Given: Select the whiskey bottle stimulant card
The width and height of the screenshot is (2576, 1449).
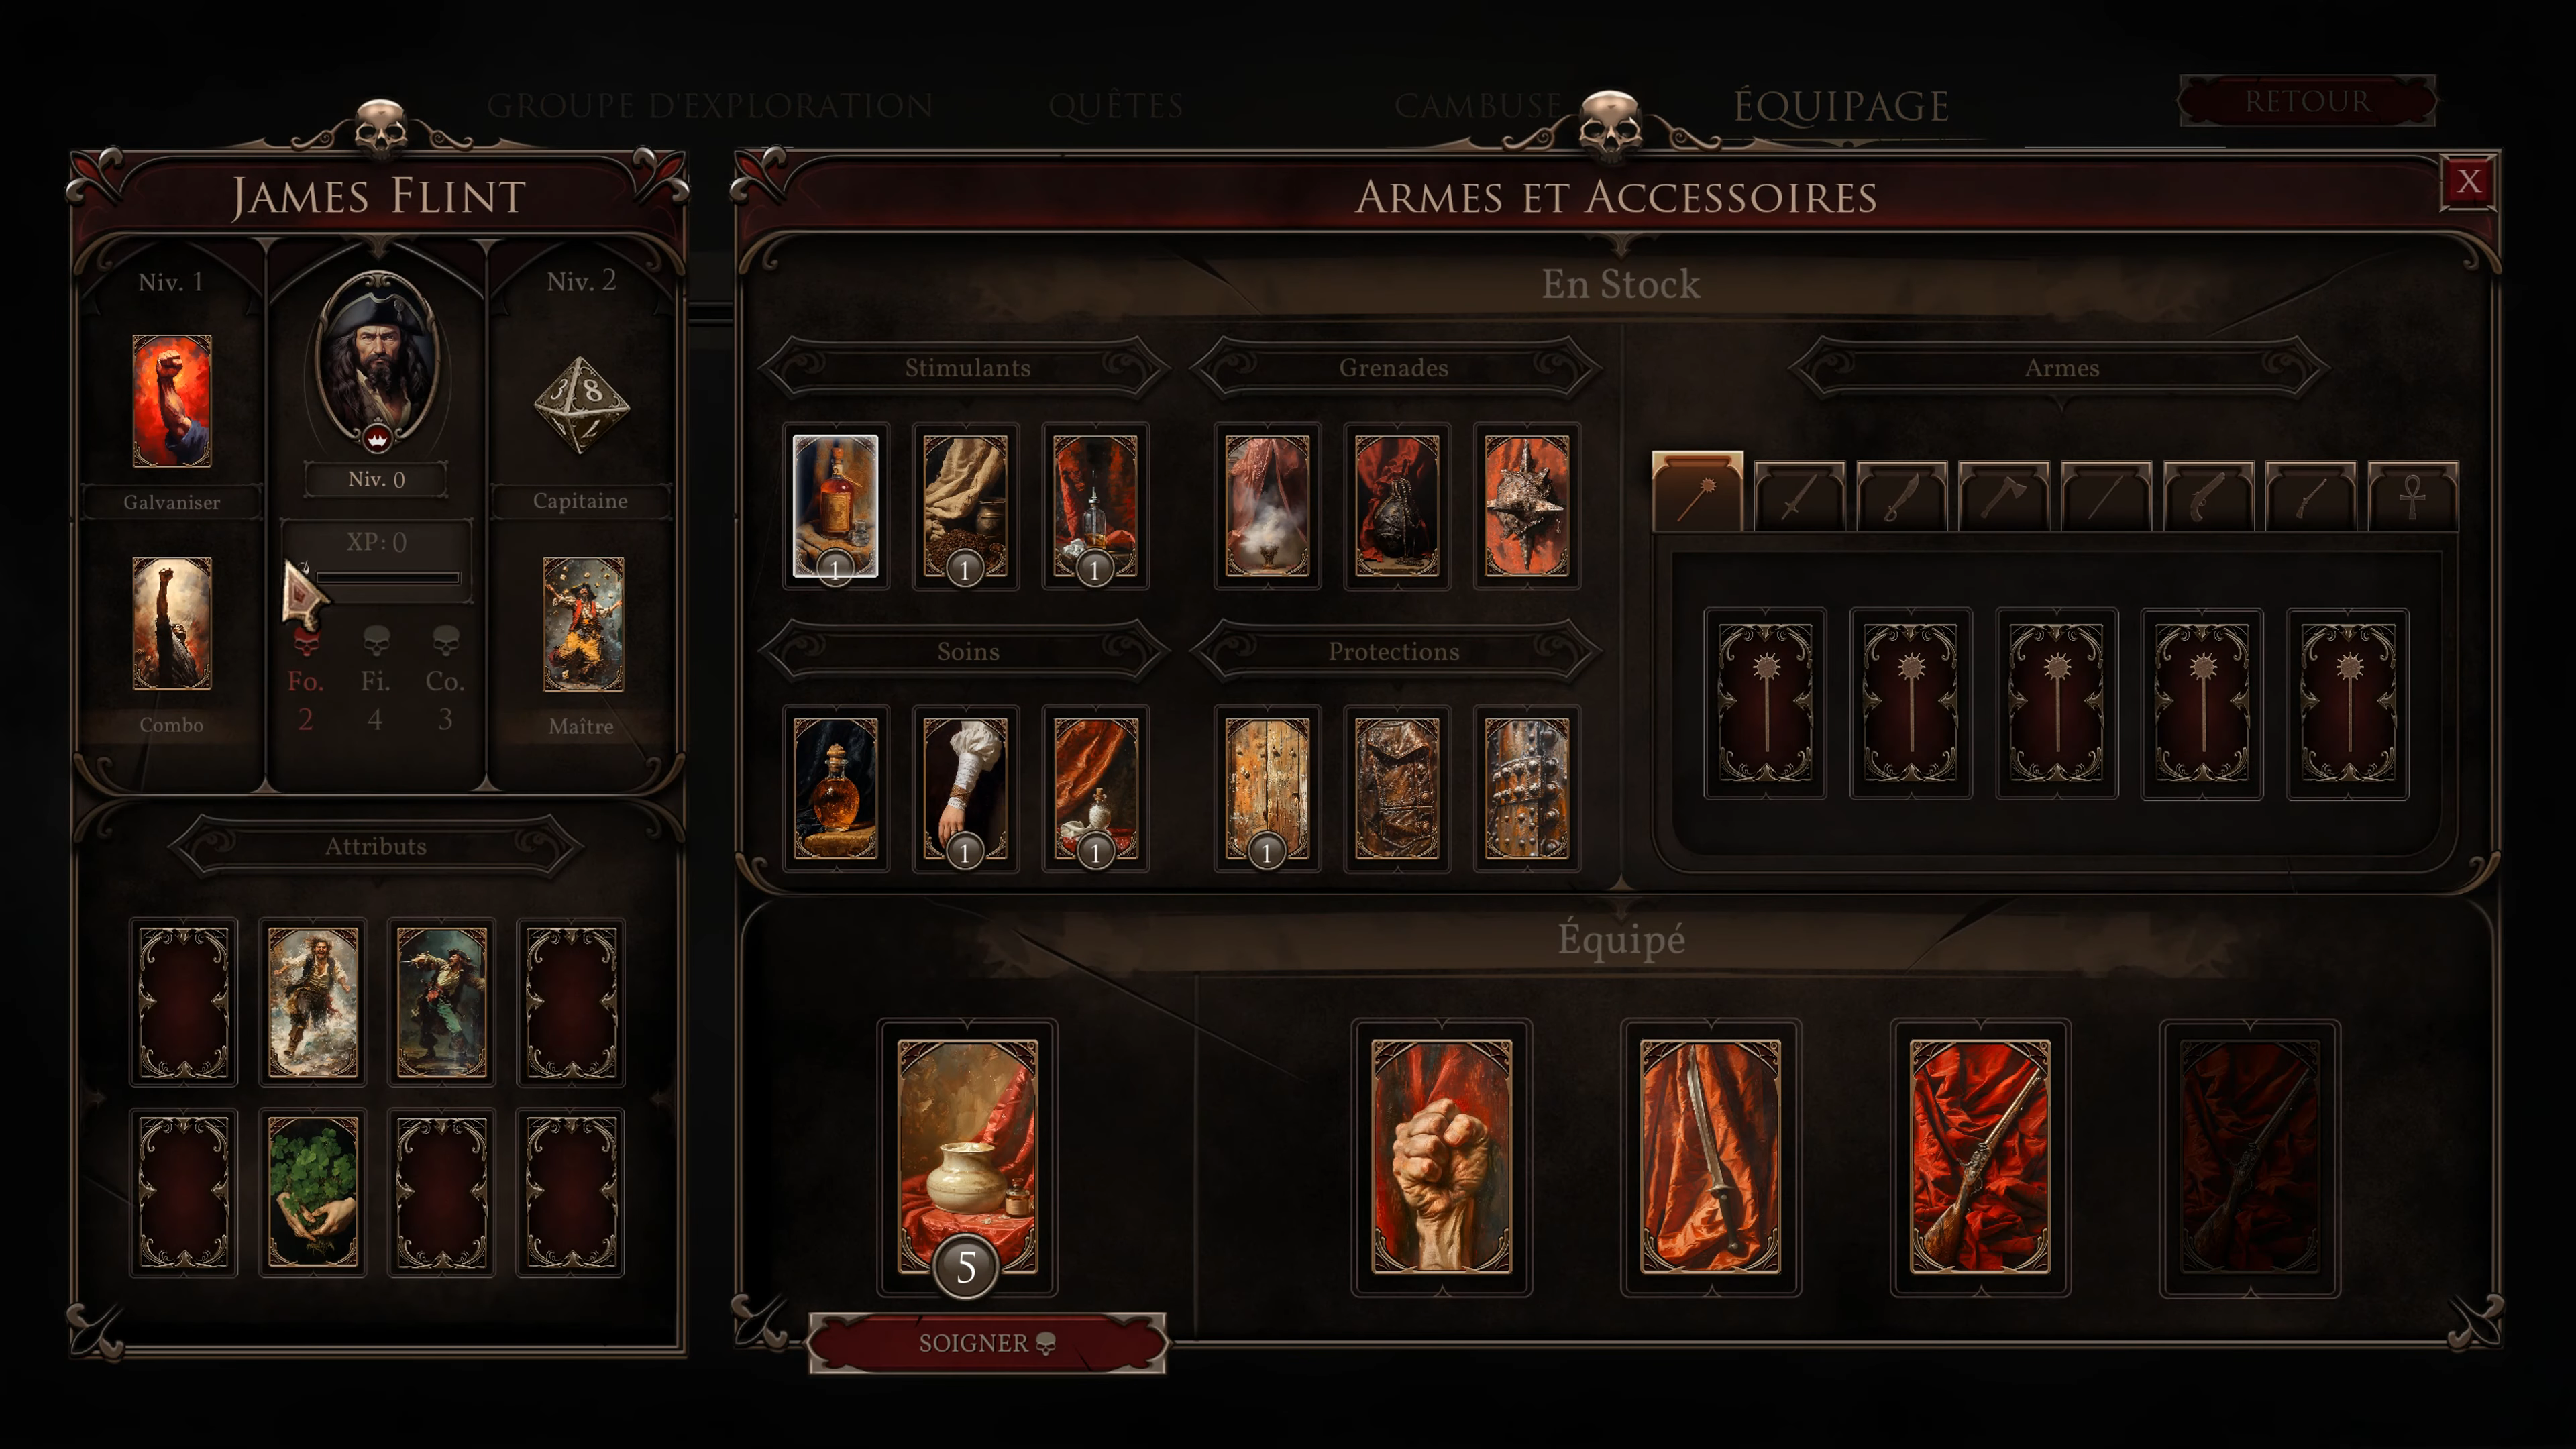Looking at the screenshot, I should 835,506.
